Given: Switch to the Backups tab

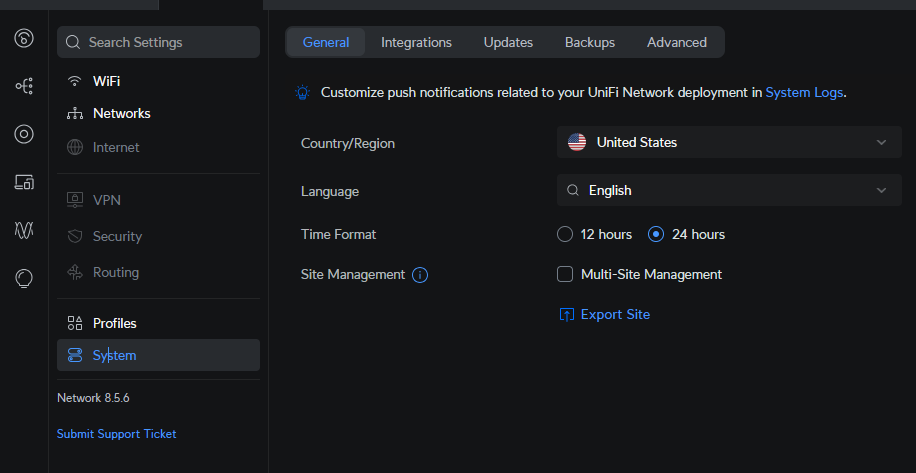Looking at the screenshot, I should point(589,42).
